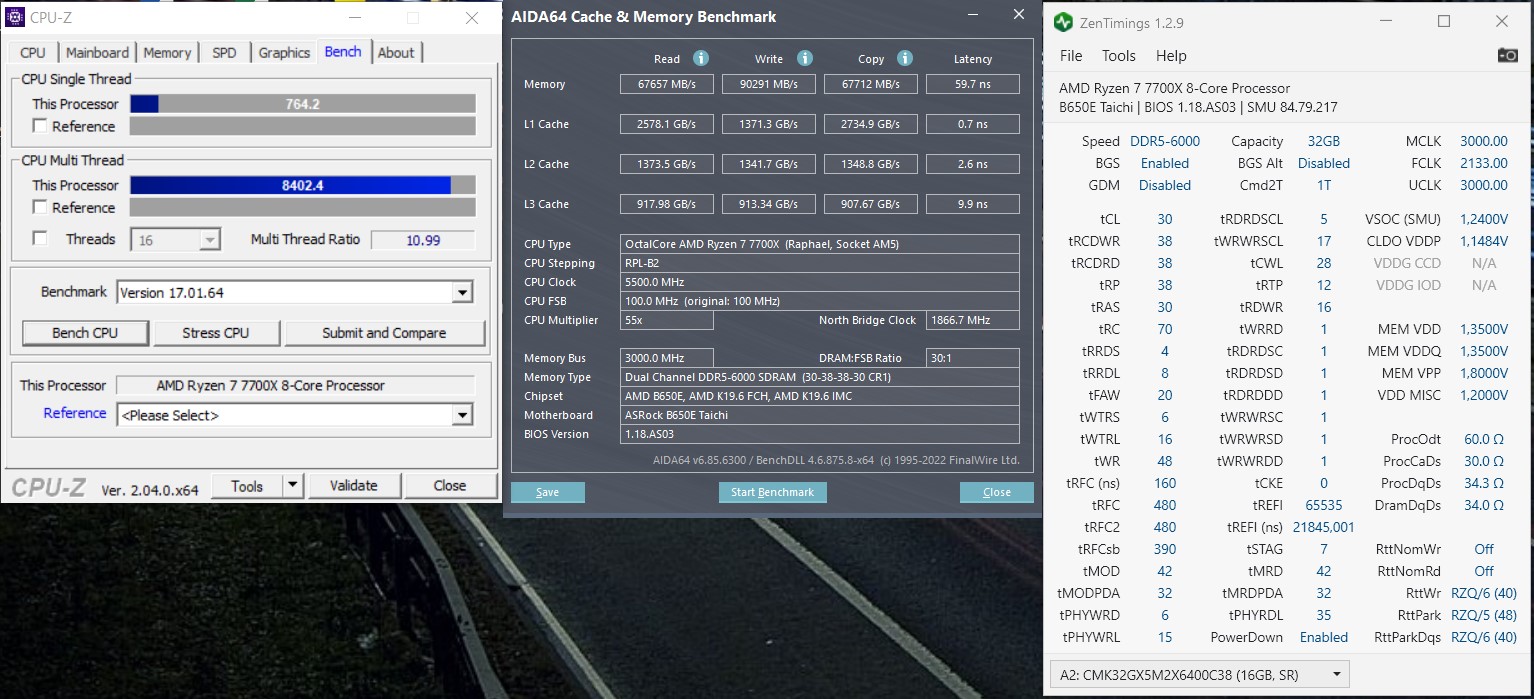1534x699 pixels.
Task: Click Start Benchmark in AIDA64
Action: click(773, 492)
